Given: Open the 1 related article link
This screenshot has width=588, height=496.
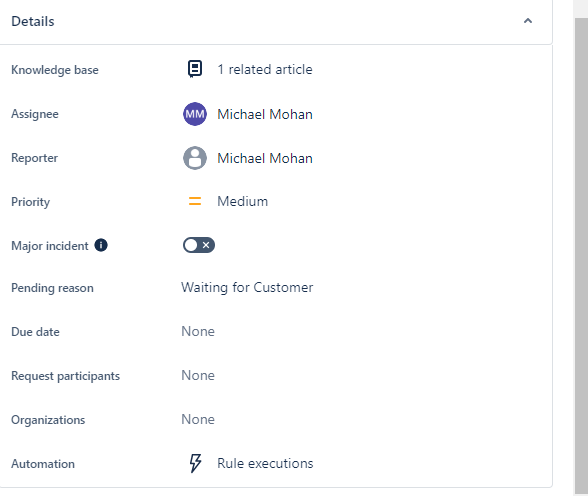Looking at the screenshot, I should tap(265, 69).
